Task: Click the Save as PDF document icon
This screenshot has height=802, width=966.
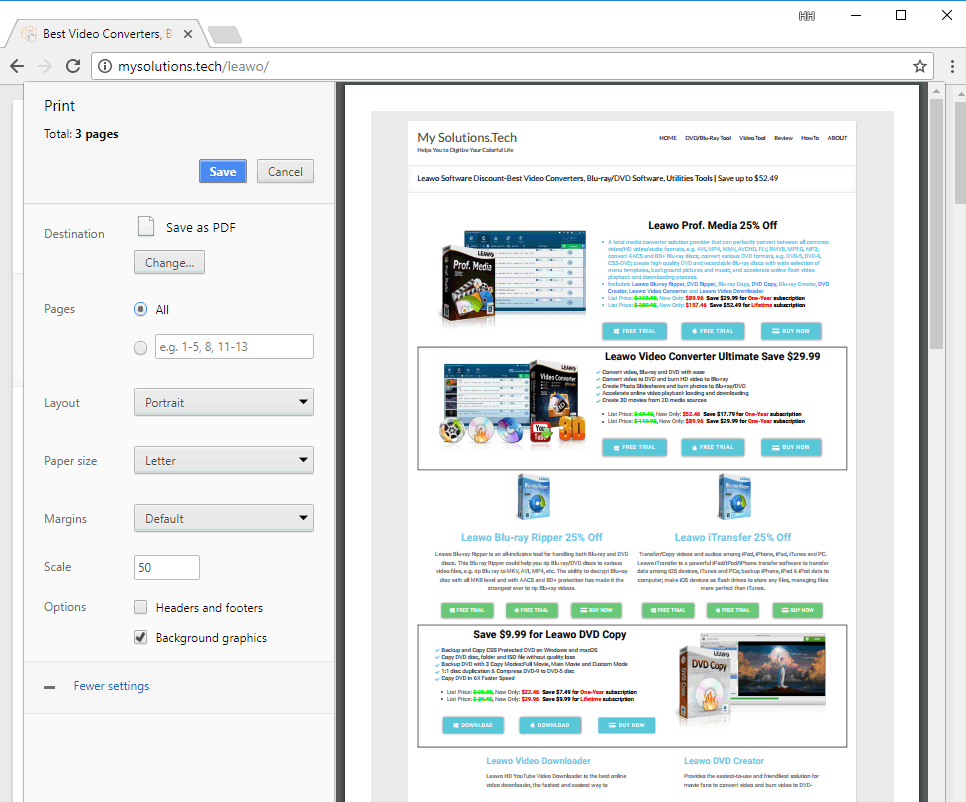Action: pyautogui.click(x=144, y=226)
